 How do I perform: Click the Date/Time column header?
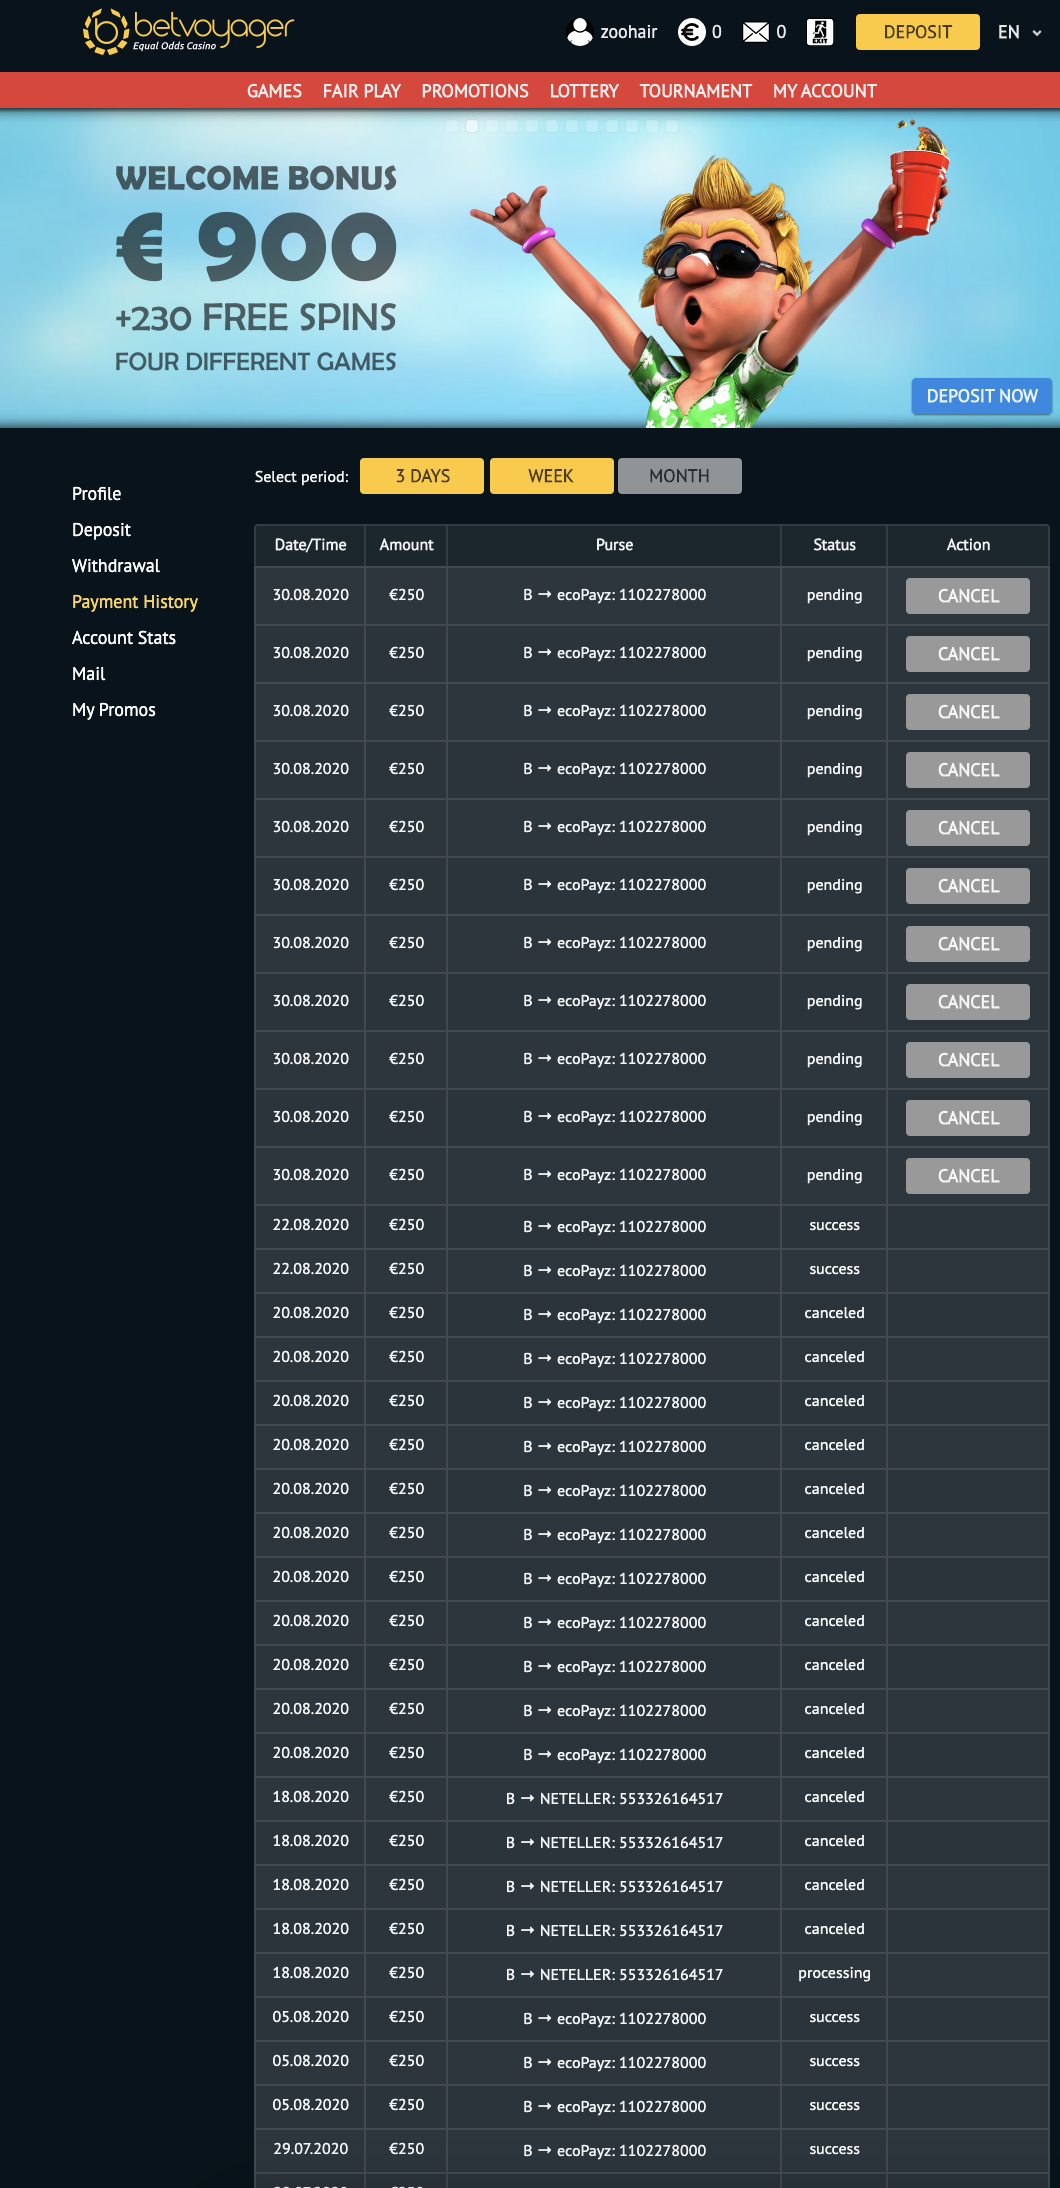pos(310,545)
